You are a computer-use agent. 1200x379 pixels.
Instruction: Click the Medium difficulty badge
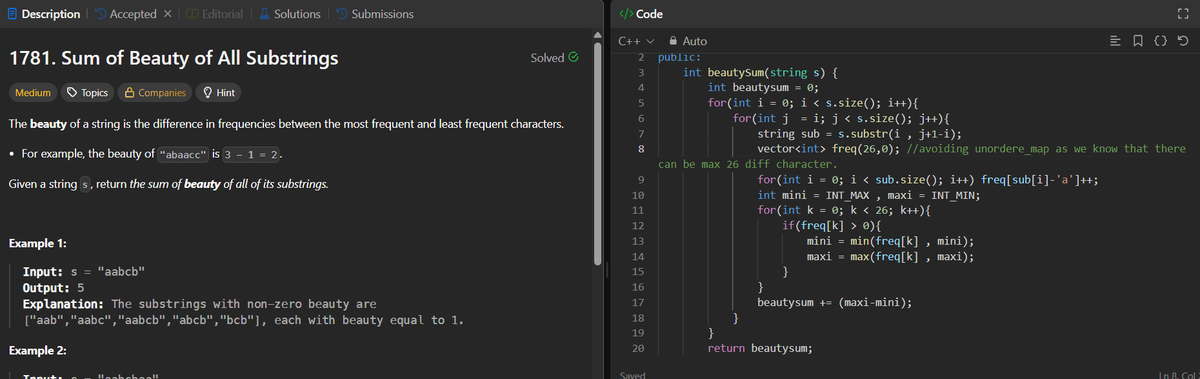33,93
